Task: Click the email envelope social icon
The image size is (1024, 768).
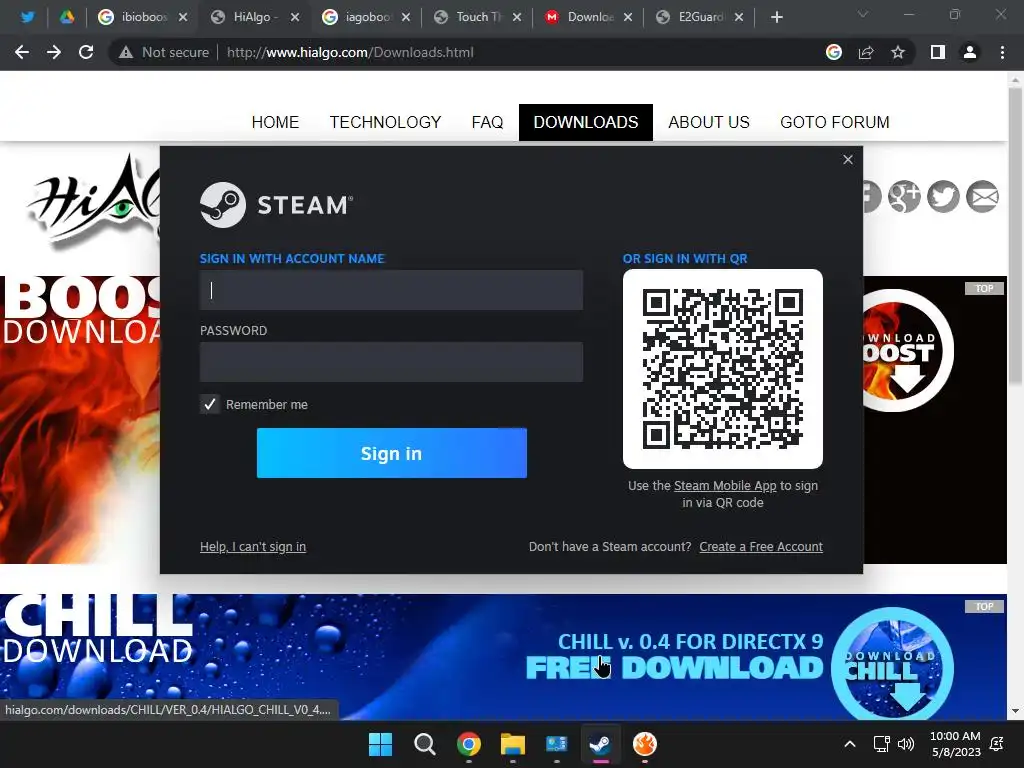Action: click(982, 197)
